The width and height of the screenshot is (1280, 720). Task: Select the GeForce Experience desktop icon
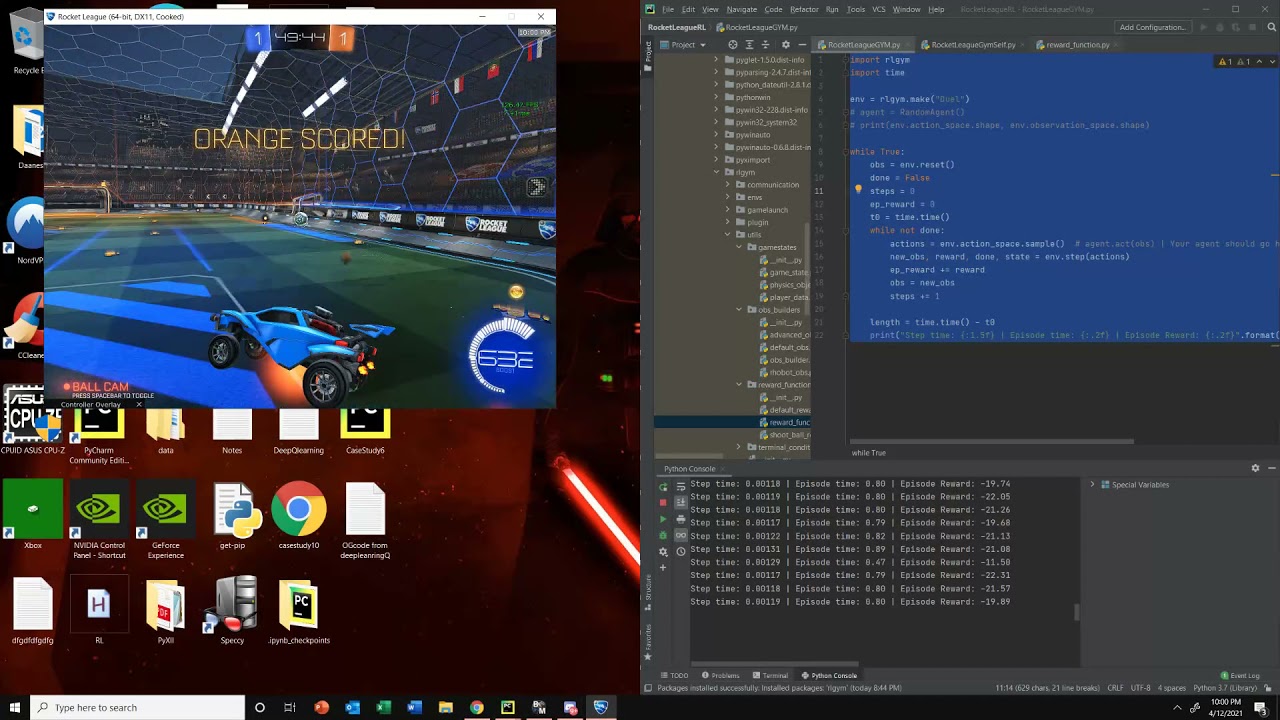pyautogui.click(x=165, y=521)
